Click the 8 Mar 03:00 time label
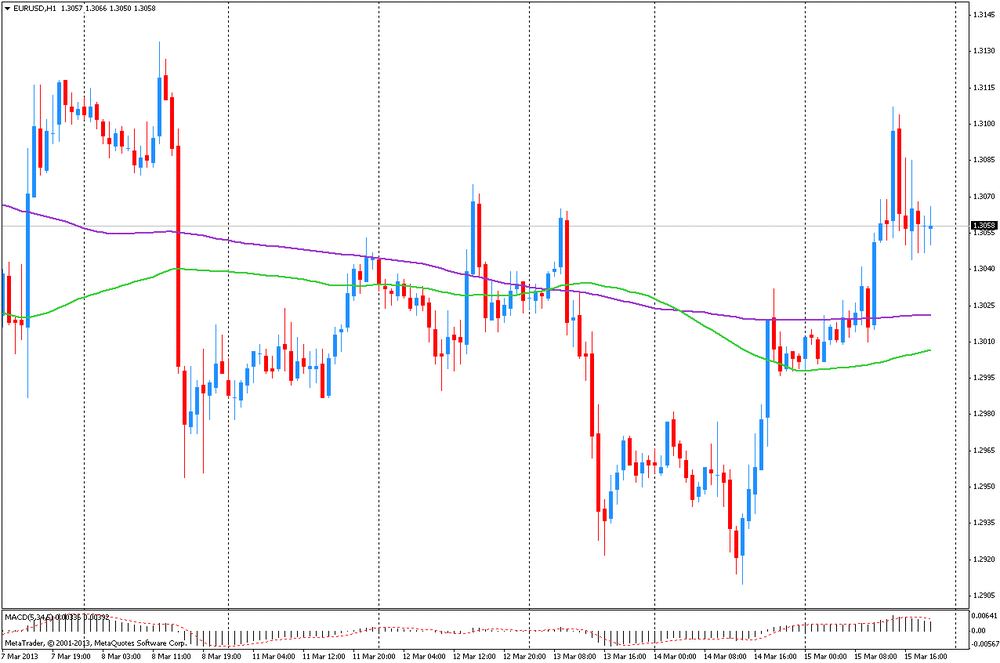The height and width of the screenshot is (663, 1000). (x=121, y=656)
